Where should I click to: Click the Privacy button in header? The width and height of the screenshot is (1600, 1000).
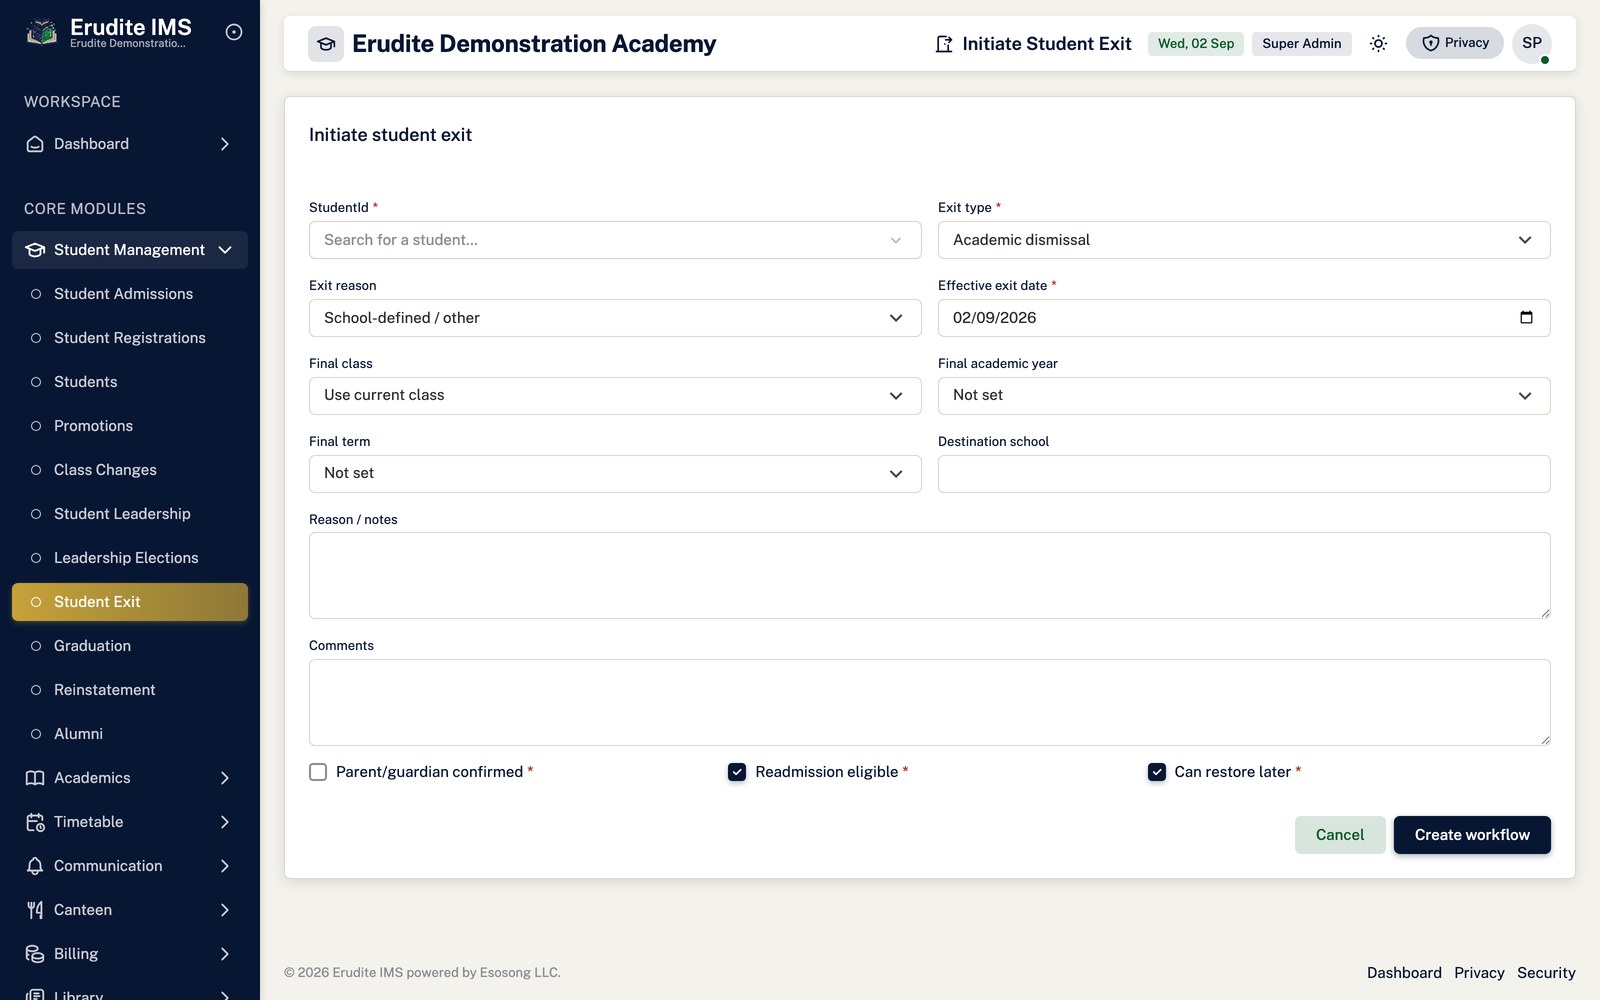1455,43
